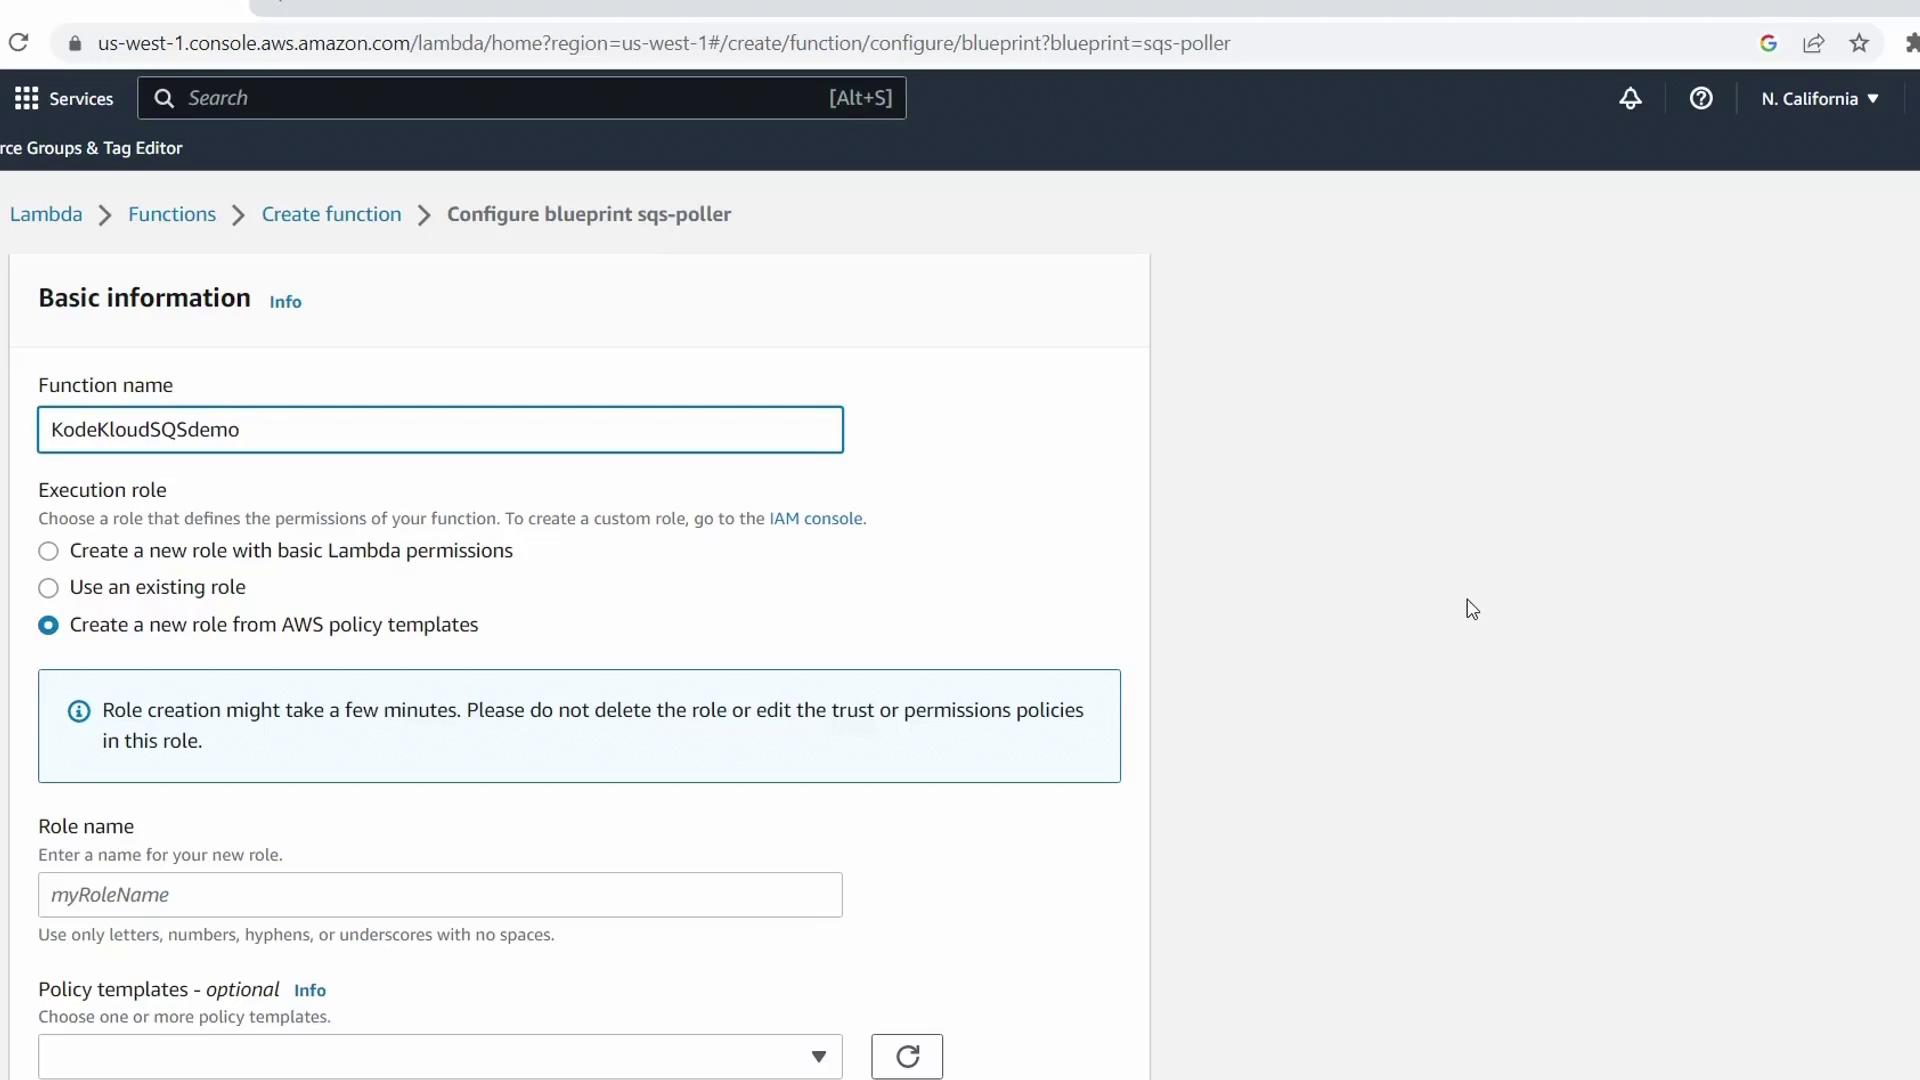
Task: Click the AWS console Search box
Action: pos(520,98)
